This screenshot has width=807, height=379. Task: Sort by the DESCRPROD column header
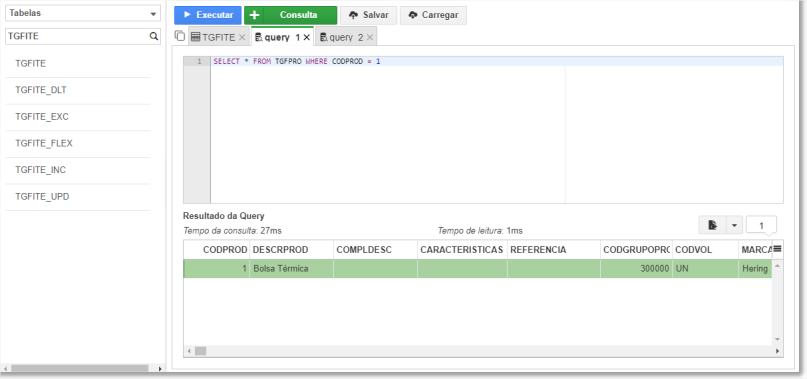[292, 250]
